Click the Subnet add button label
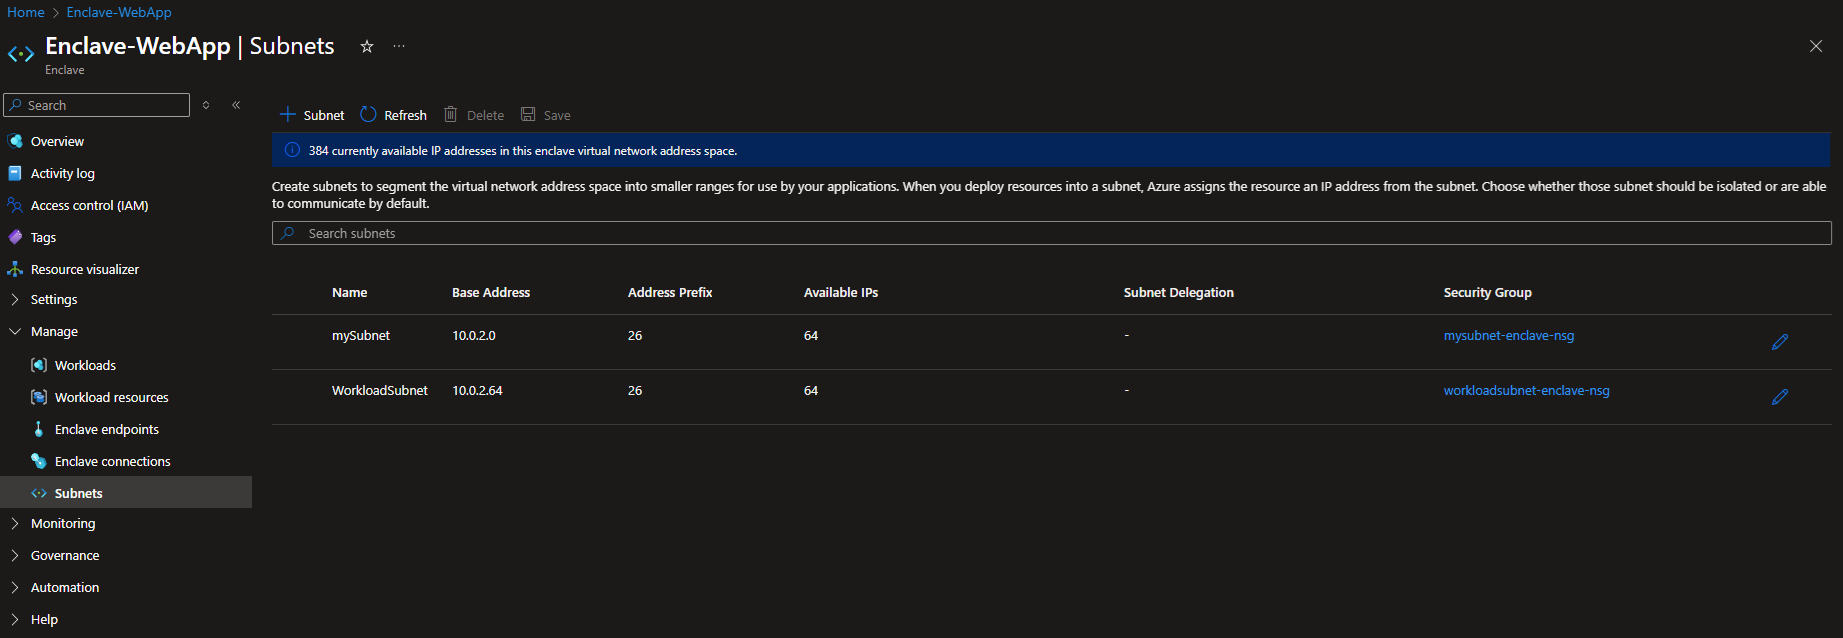1843x638 pixels. 324,115
